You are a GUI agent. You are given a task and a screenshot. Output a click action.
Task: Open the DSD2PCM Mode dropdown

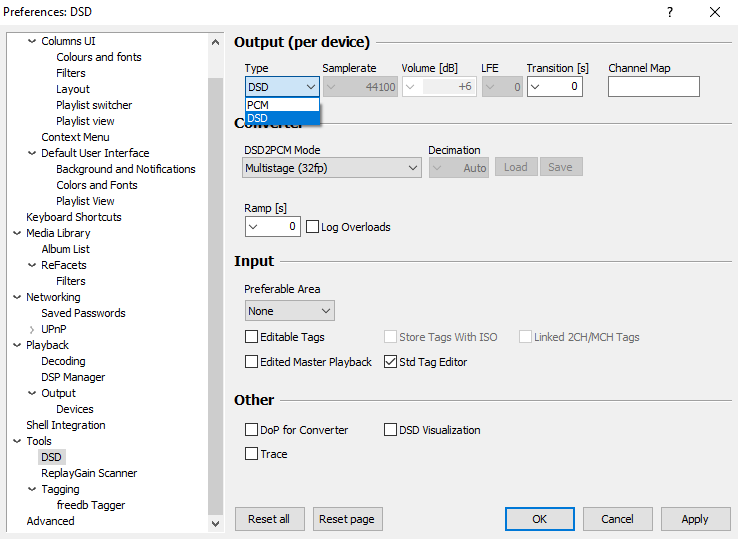[332, 168]
